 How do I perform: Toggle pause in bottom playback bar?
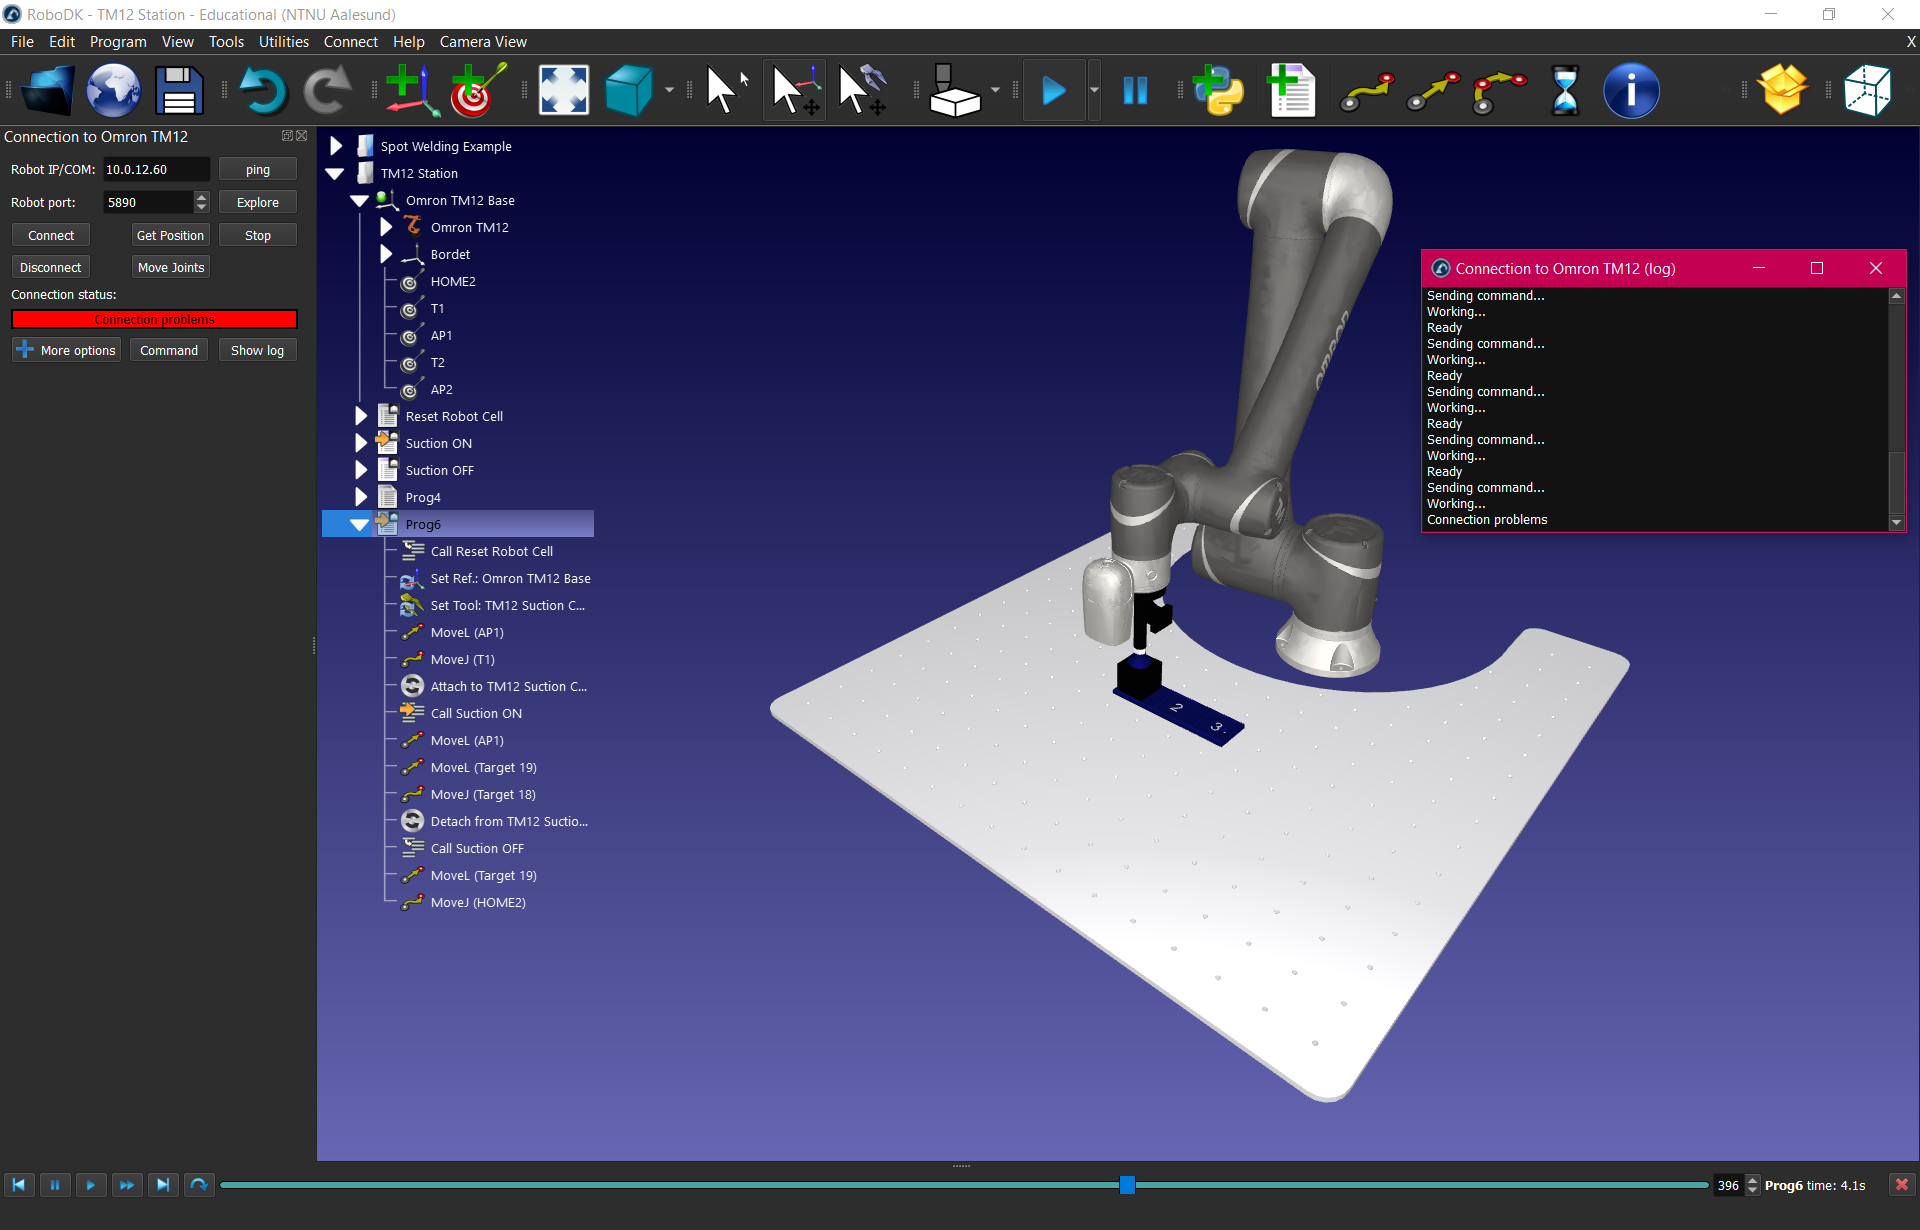55,1185
